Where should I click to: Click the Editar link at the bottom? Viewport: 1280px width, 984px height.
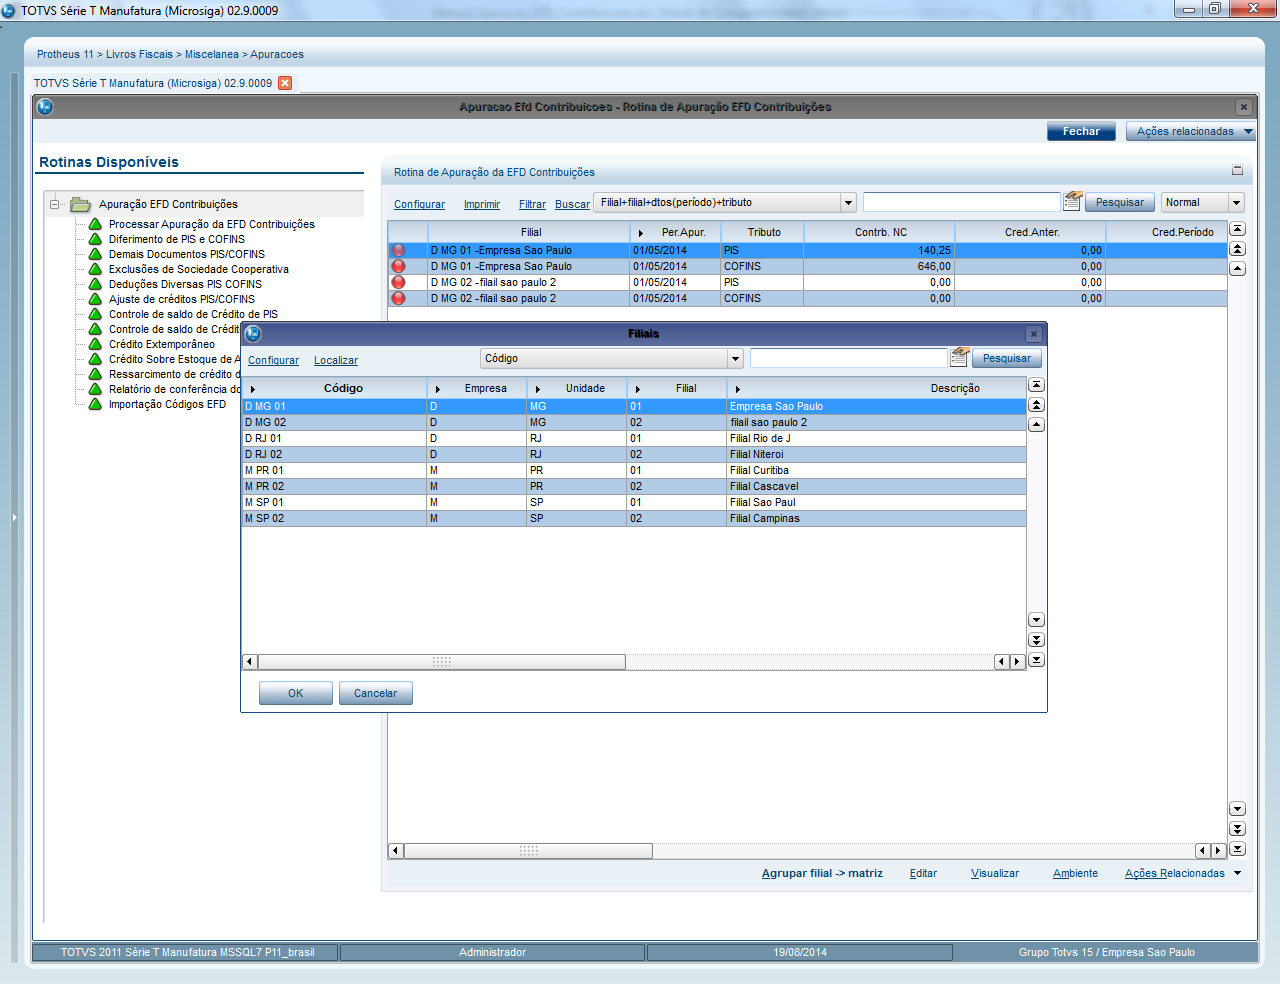(x=923, y=873)
